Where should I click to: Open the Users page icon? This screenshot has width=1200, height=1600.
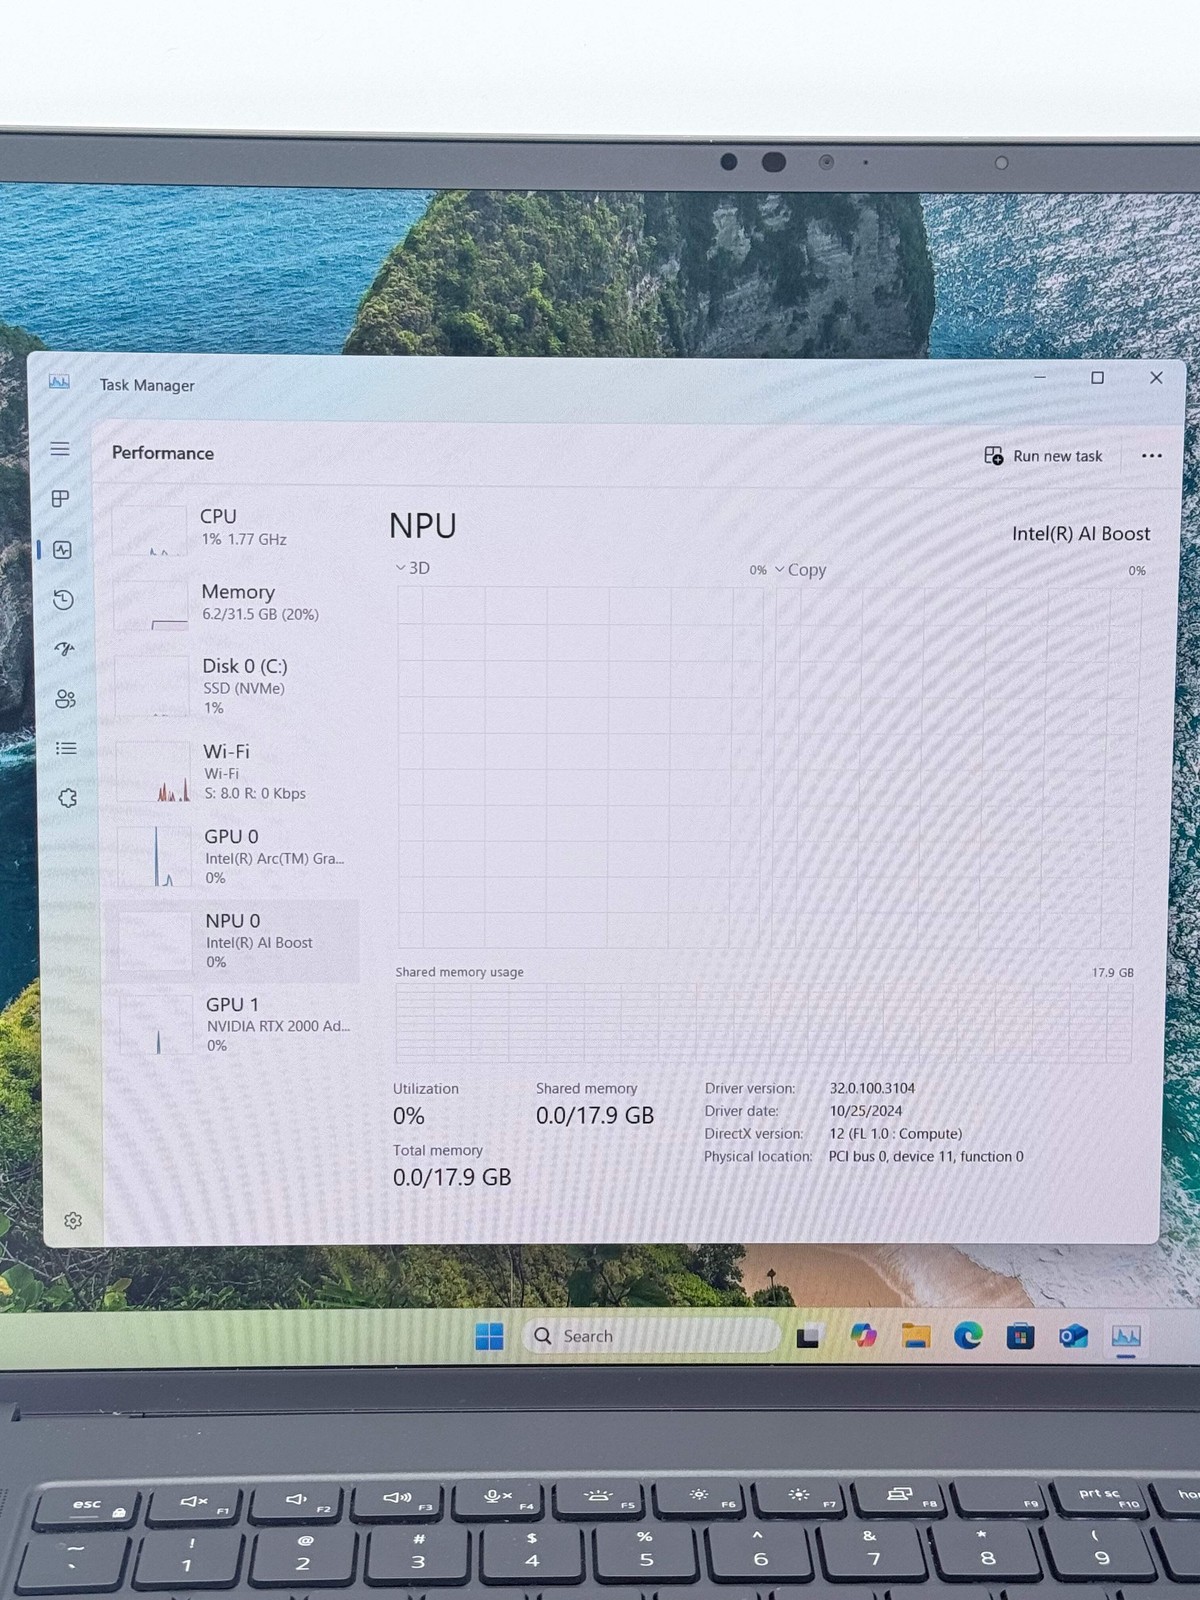click(x=65, y=698)
